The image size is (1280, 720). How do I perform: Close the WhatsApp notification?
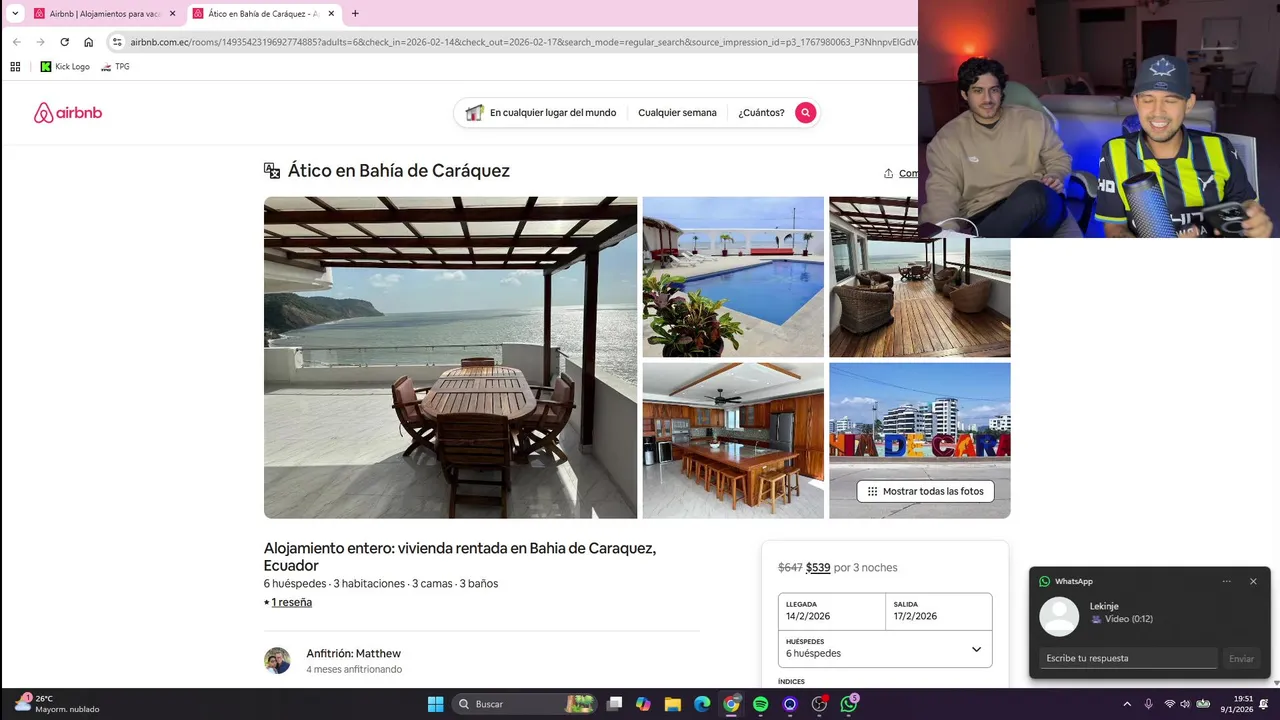[1253, 581]
